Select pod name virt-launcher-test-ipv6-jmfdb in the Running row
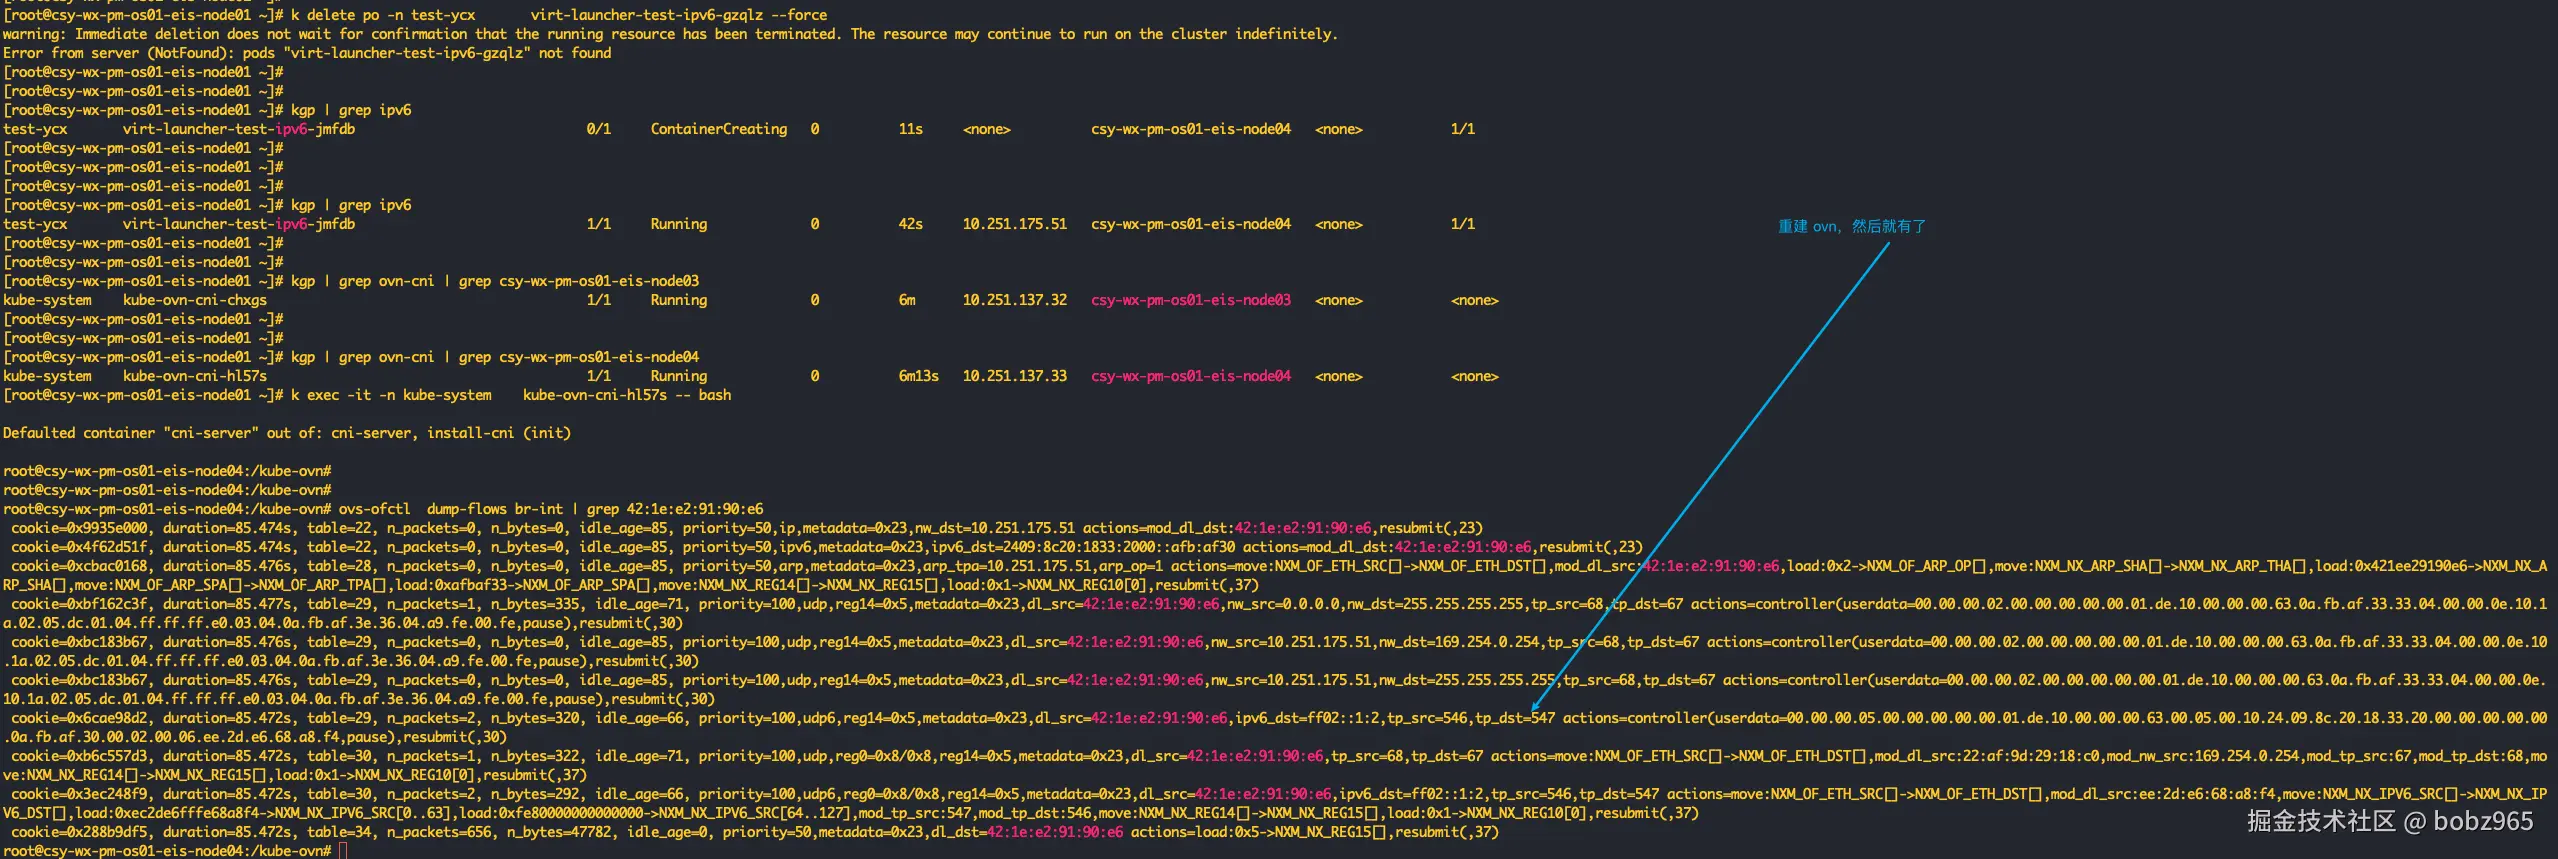The image size is (2558, 859). (x=239, y=224)
